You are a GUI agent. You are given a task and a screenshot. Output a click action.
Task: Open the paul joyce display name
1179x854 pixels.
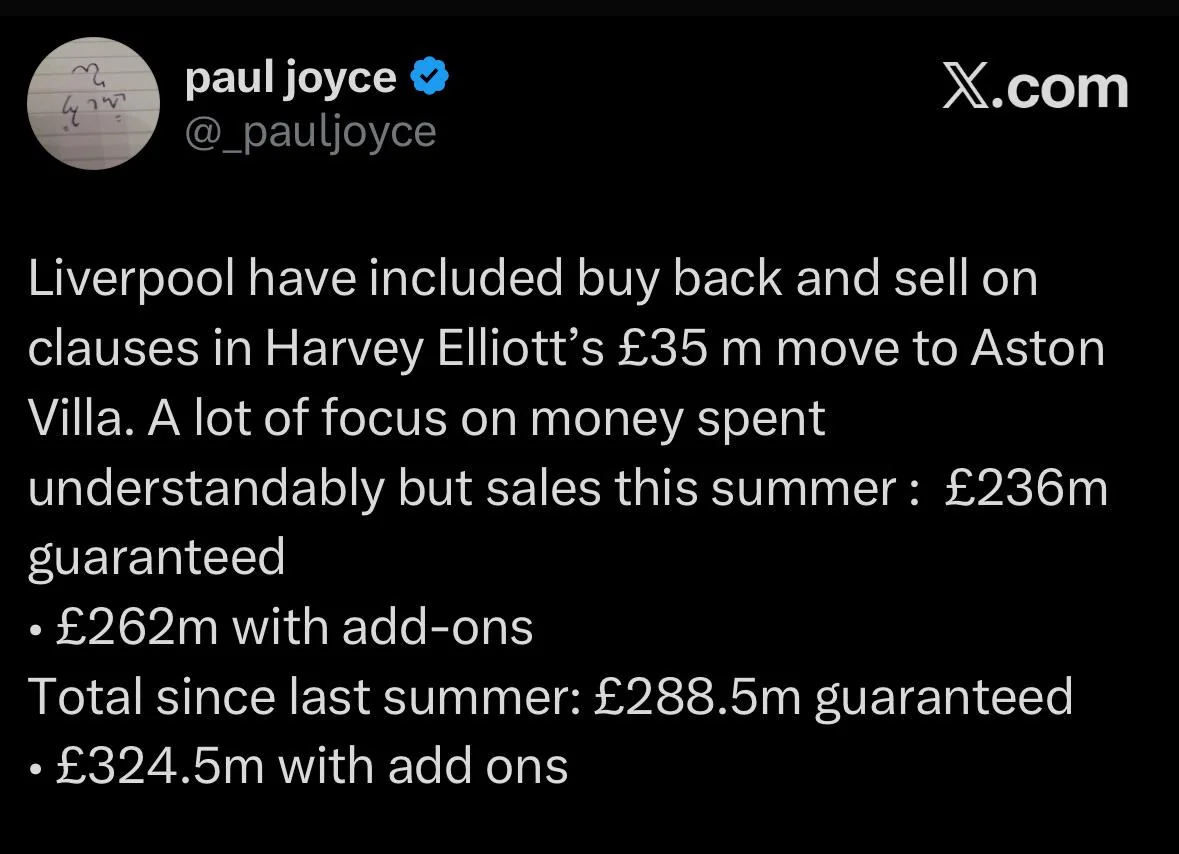(x=290, y=78)
